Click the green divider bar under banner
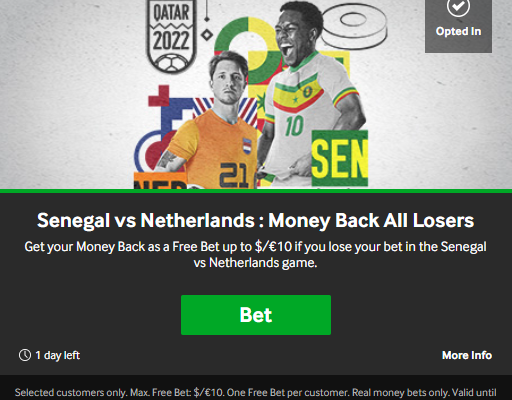Image resolution: width=512 pixels, height=400 pixels. (x=256, y=191)
